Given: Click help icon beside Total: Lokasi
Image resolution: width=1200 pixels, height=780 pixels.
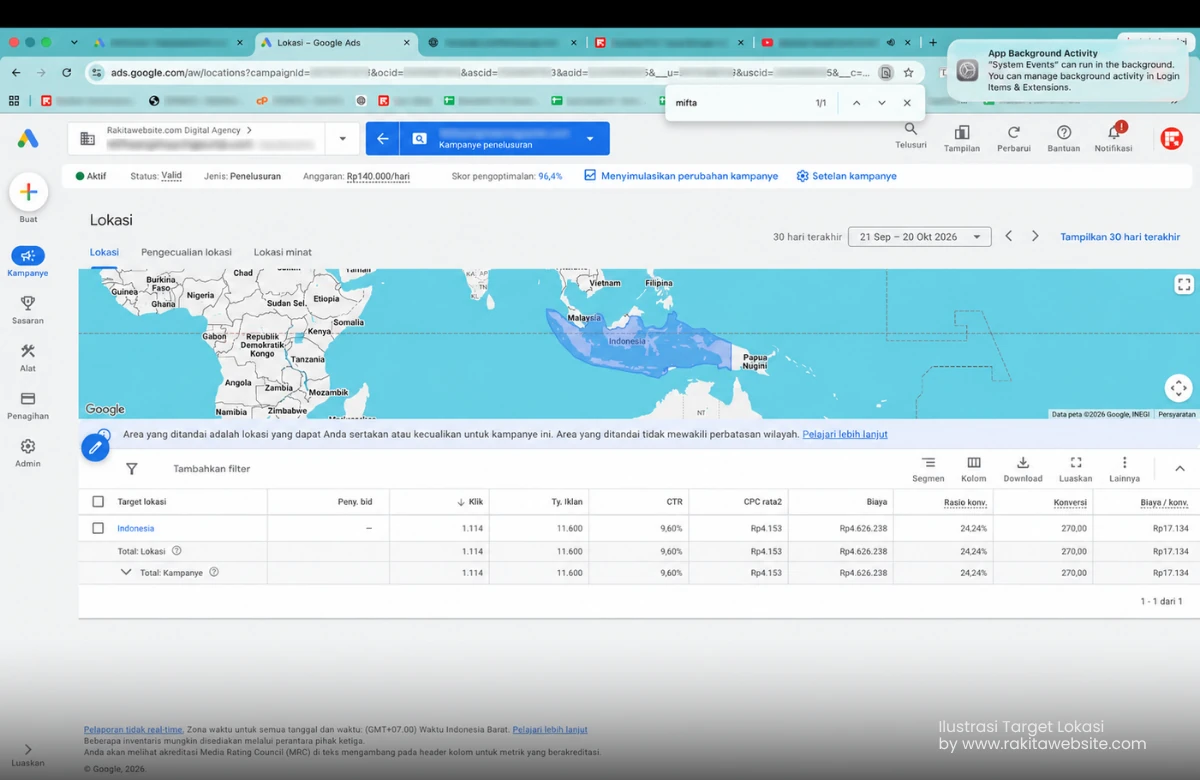Looking at the screenshot, I should (177, 551).
